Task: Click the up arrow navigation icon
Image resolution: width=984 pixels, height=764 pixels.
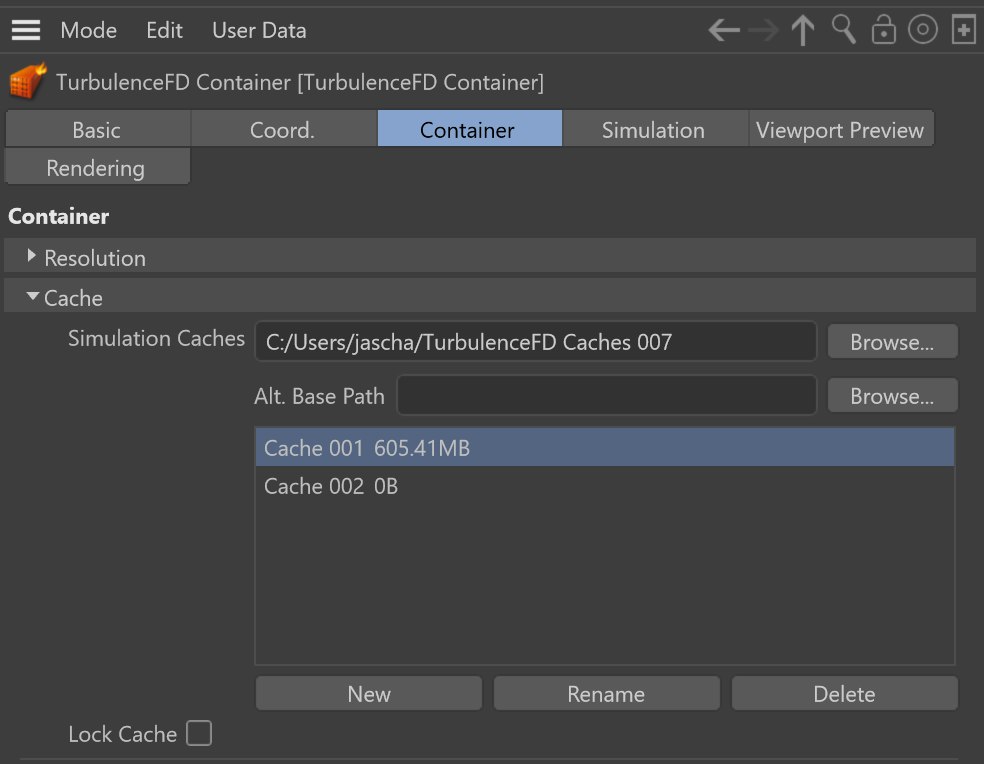Action: coord(803,30)
